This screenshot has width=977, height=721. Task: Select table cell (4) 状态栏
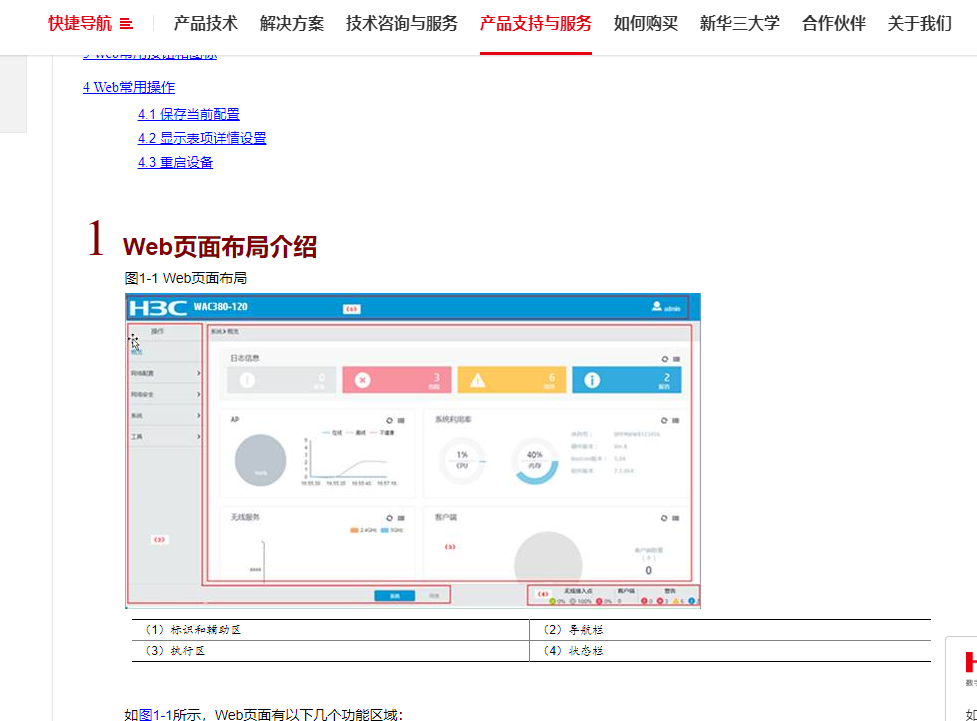coord(730,651)
